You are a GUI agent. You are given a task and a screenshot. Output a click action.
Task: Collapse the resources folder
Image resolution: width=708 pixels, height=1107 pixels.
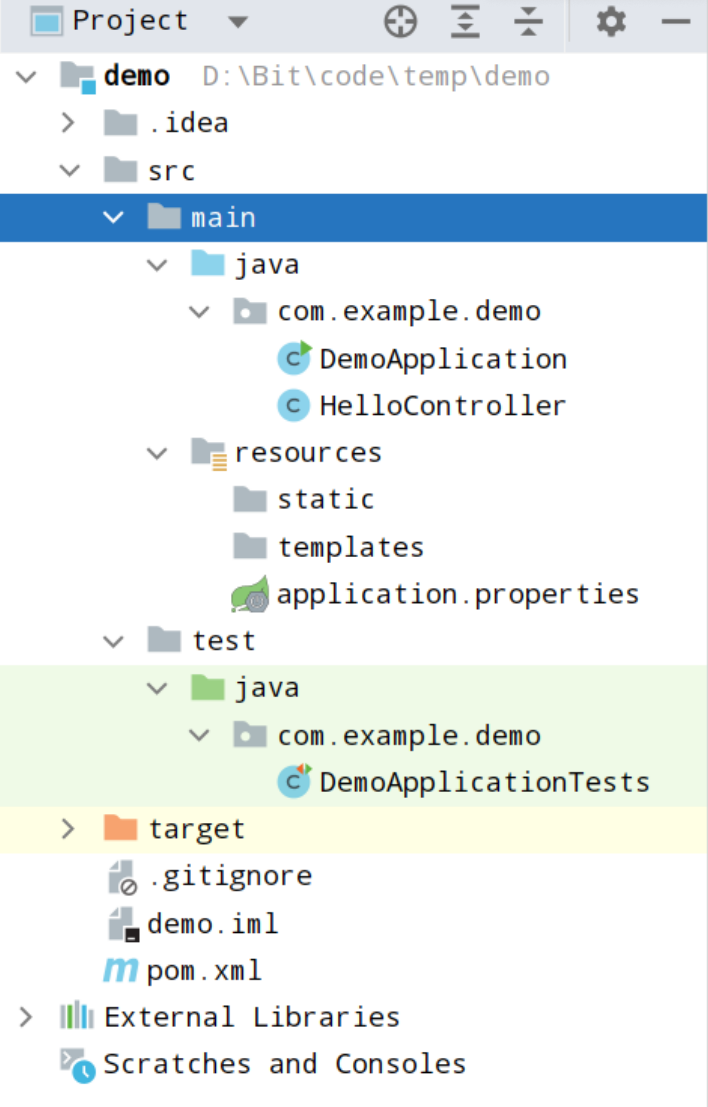point(157,453)
